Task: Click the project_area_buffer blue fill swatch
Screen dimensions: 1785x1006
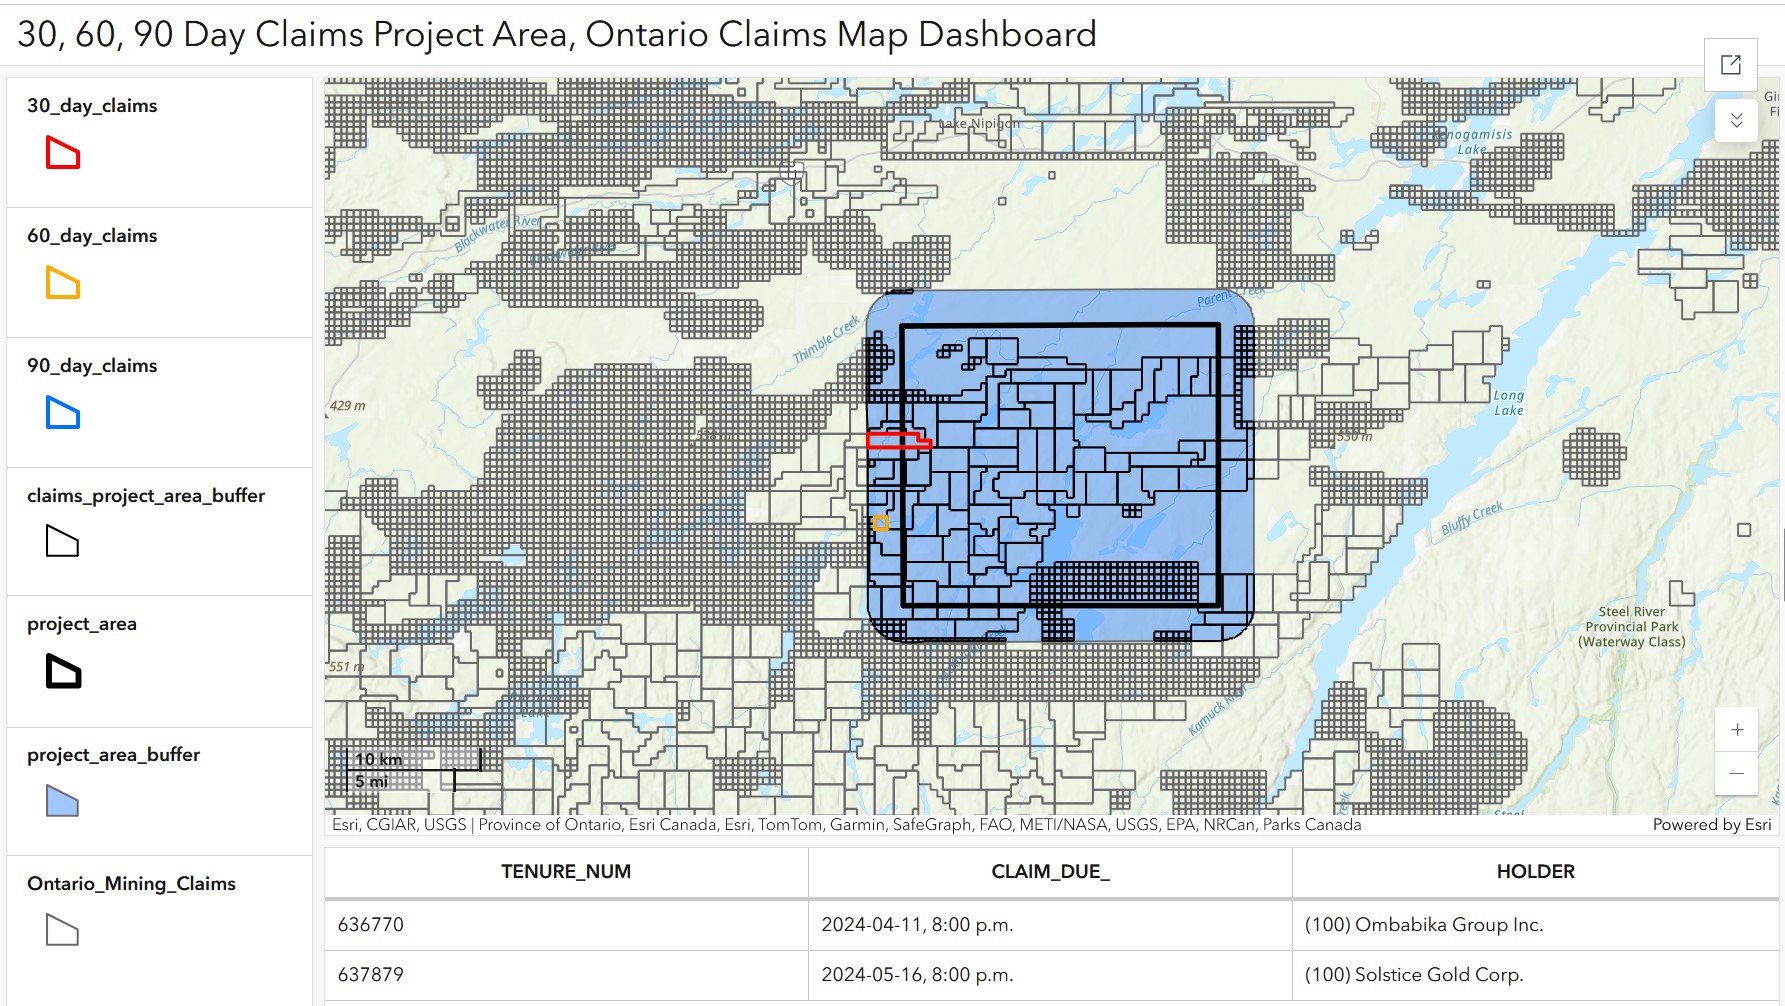Action: pos(62,801)
